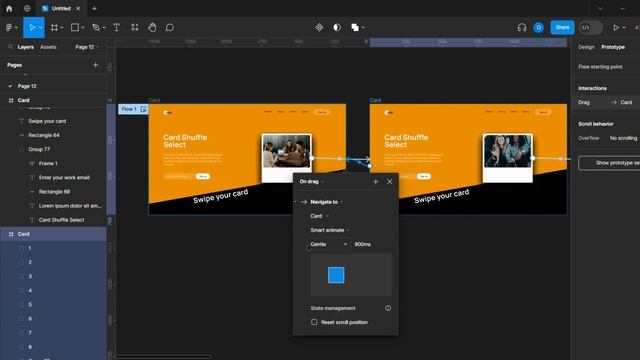Start audio conversation headphones icon
640x360 pixels.
[522, 27]
